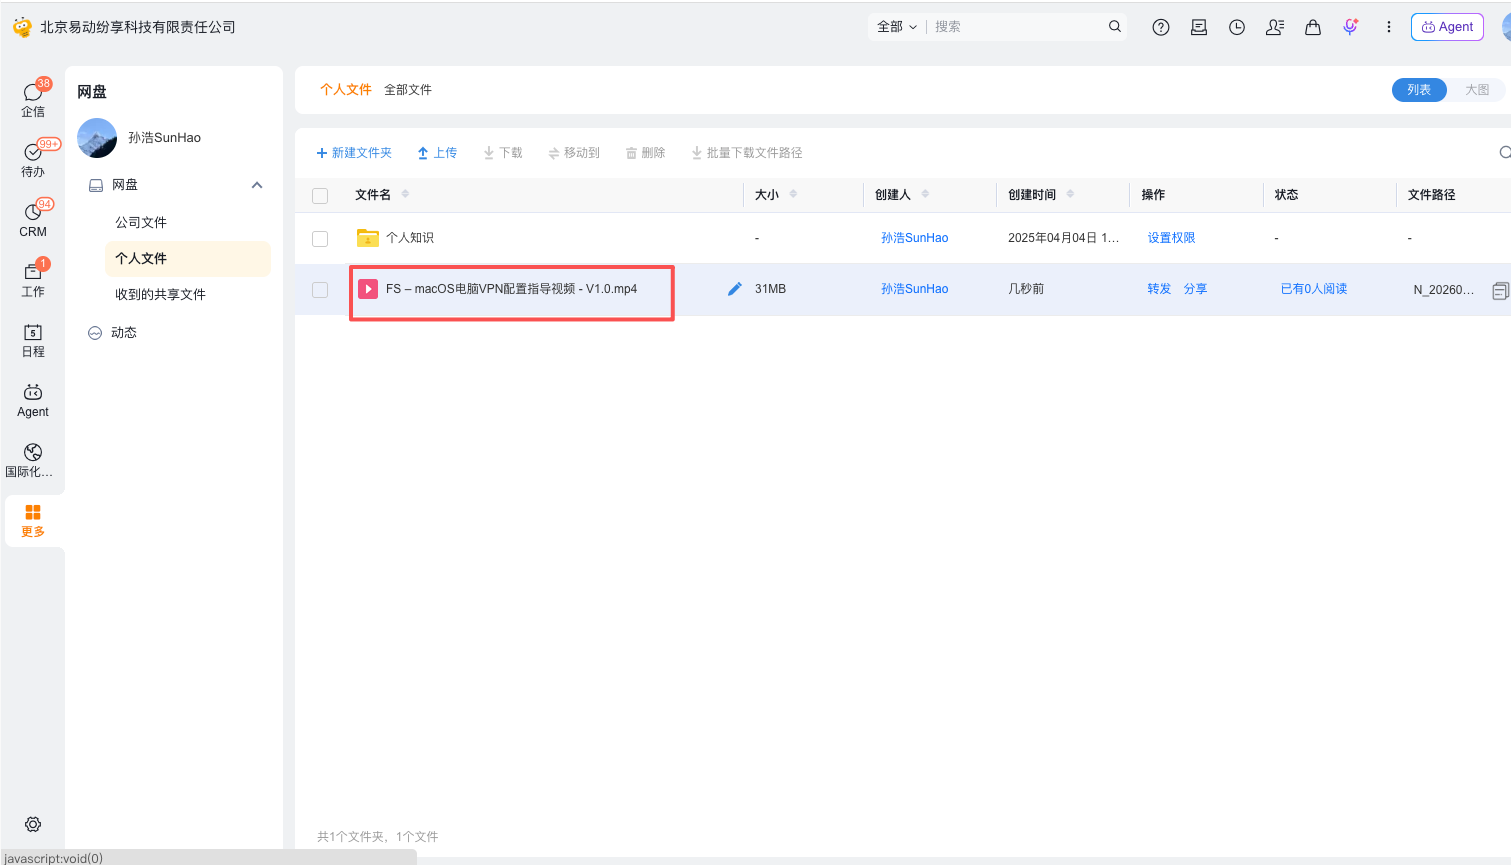Click the pencil rename icon on mp4 row
Screen dimensions: 1511x865
735,289
